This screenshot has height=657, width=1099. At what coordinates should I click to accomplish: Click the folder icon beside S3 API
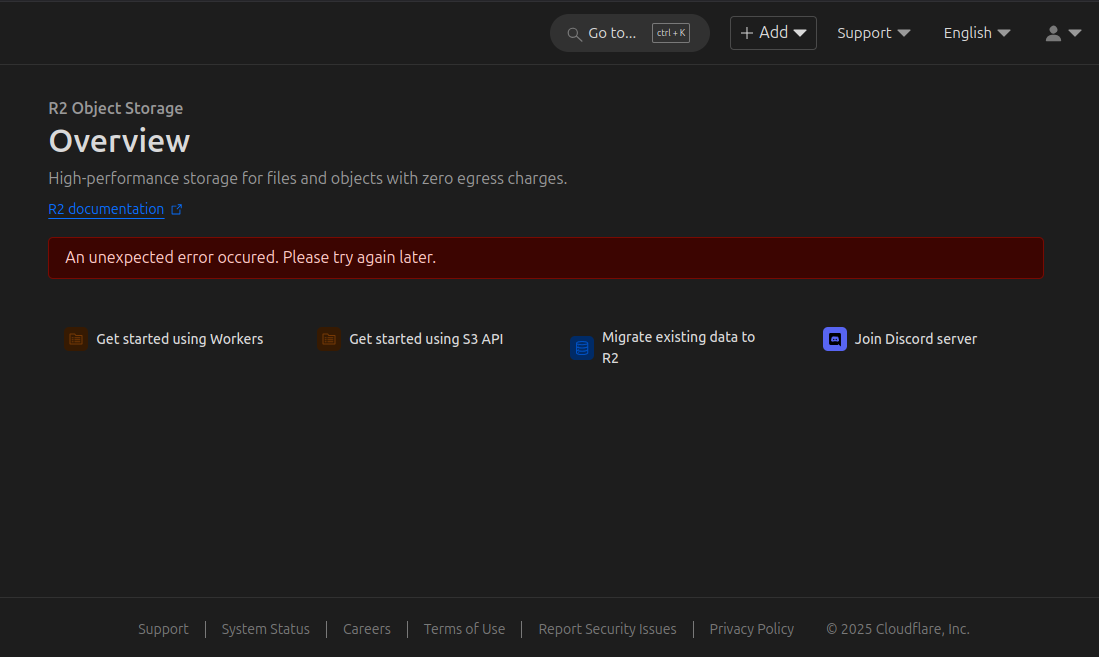click(329, 339)
